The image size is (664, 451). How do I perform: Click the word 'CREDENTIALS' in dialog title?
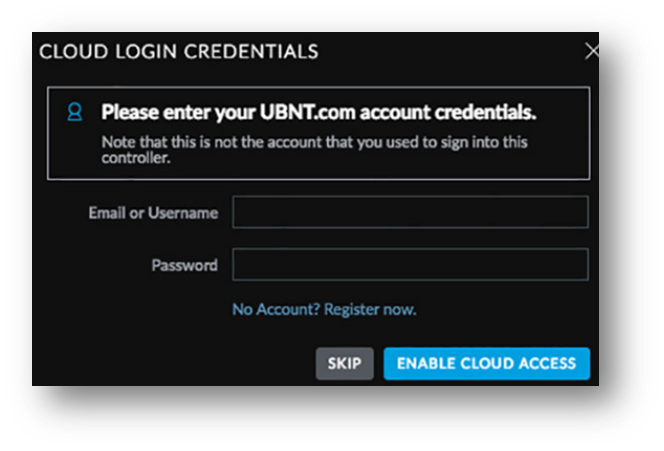251,52
